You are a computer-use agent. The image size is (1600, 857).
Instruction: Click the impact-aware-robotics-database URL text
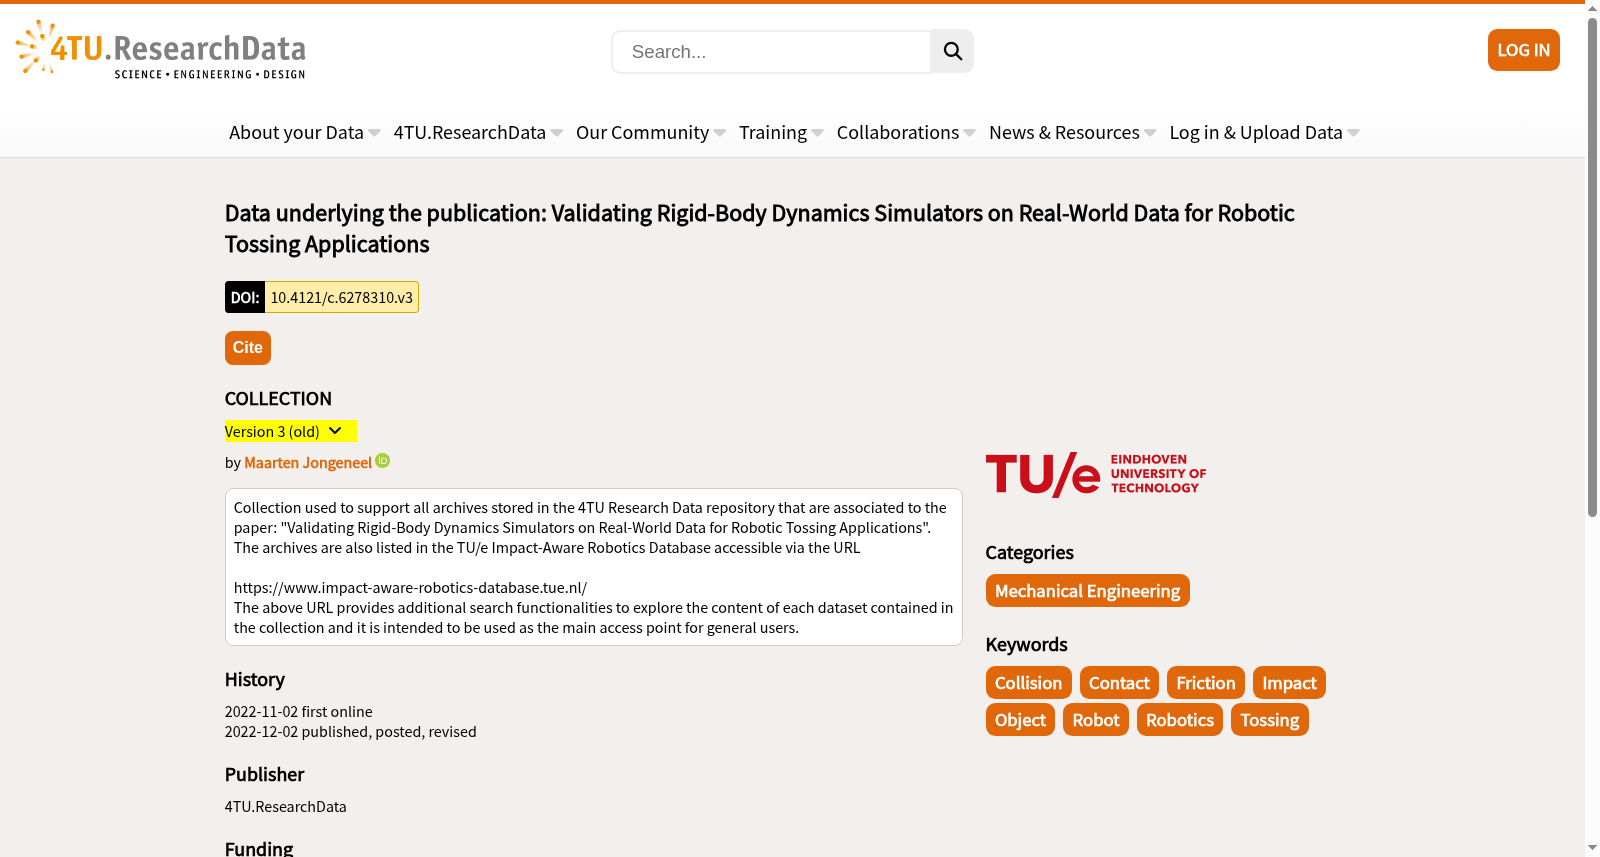(x=410, y=588)
